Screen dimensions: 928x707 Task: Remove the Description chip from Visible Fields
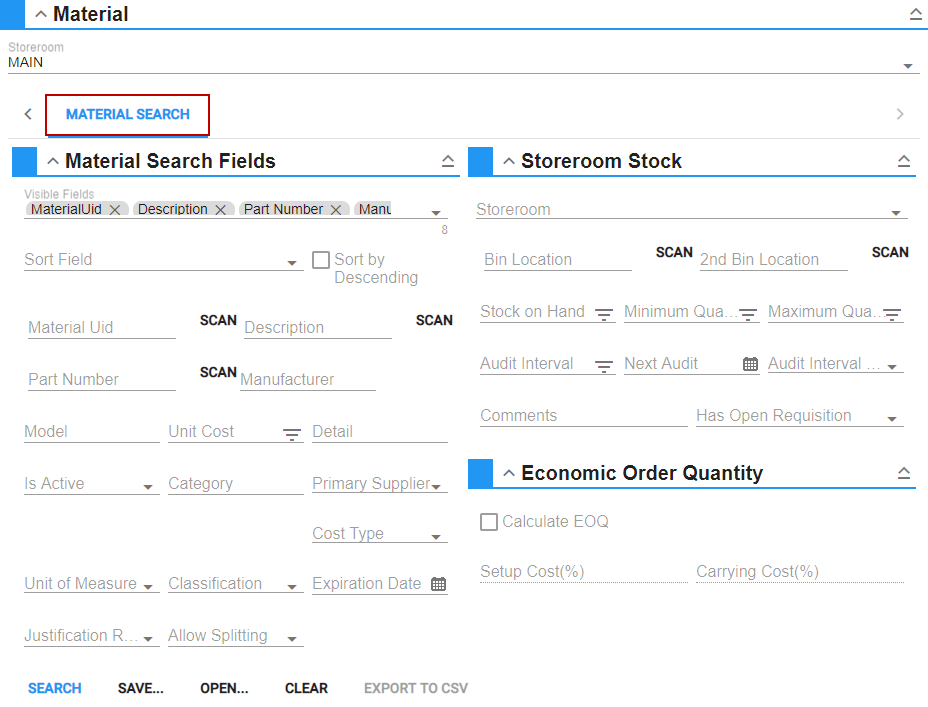(220, 210)
